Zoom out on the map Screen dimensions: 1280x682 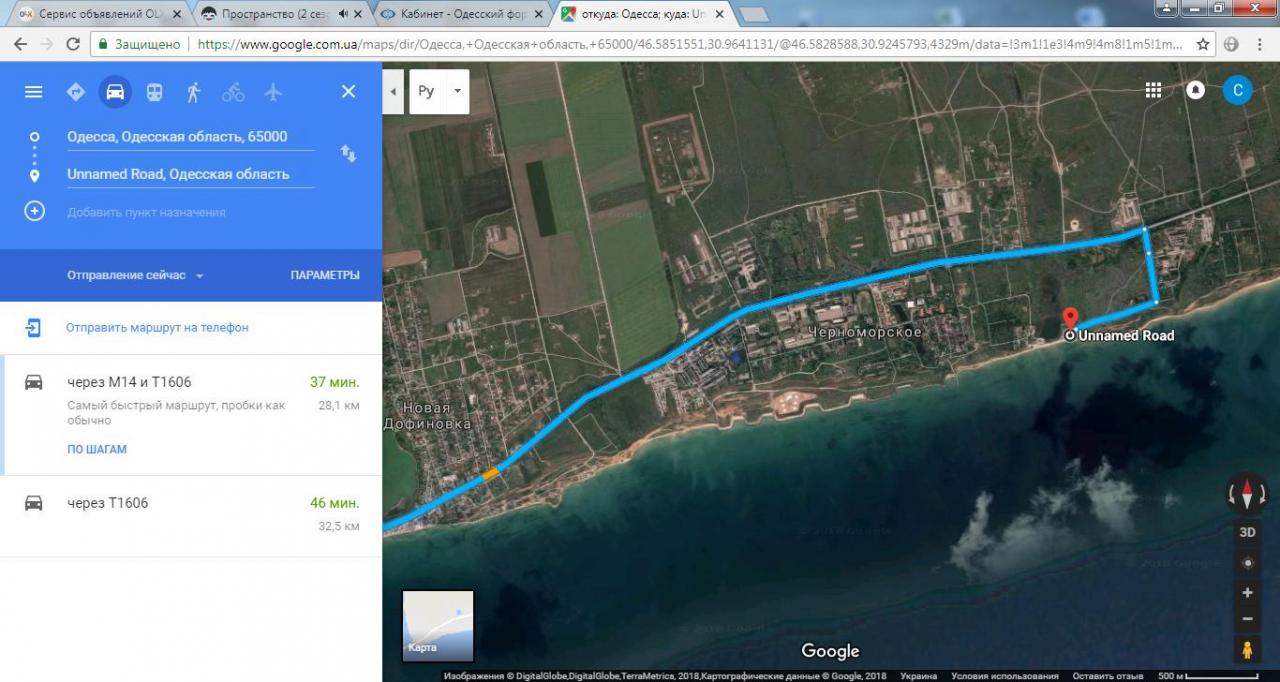pyautogui.click(x=1247, y=619)
